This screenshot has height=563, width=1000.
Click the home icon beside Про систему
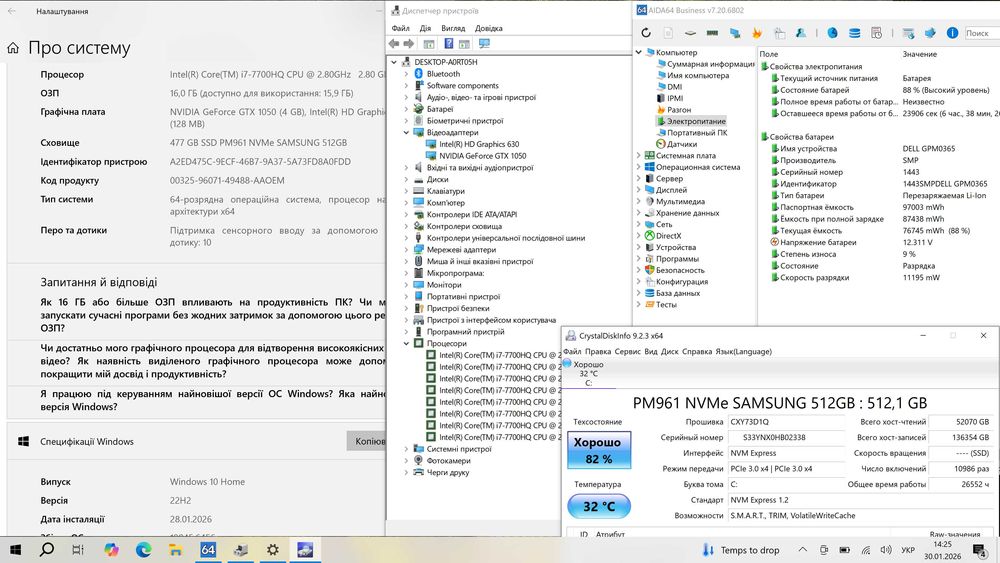[13, 48]
